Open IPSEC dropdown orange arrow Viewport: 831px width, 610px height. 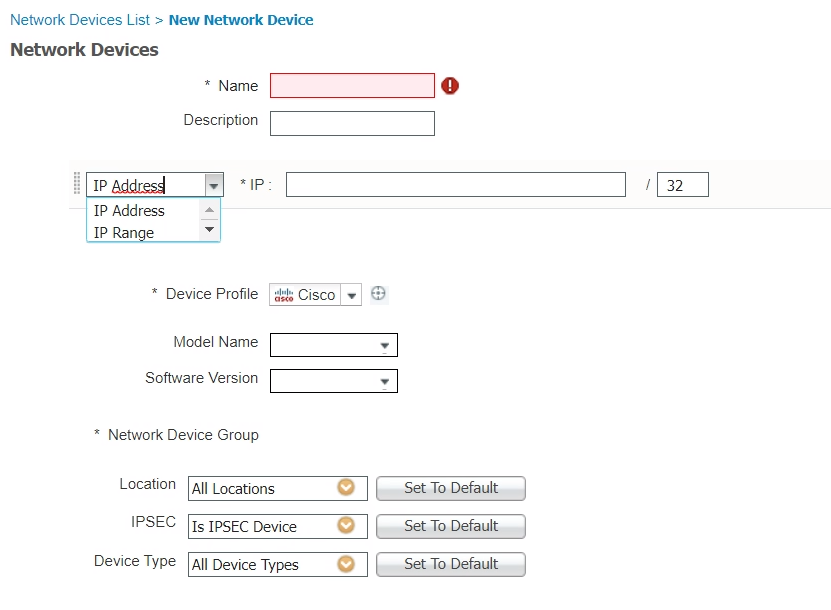[346, 526]
